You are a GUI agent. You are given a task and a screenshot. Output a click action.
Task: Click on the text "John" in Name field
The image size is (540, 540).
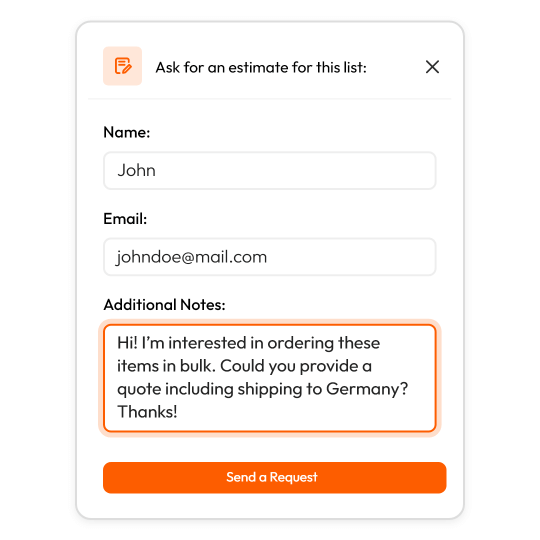click(136, 170)
